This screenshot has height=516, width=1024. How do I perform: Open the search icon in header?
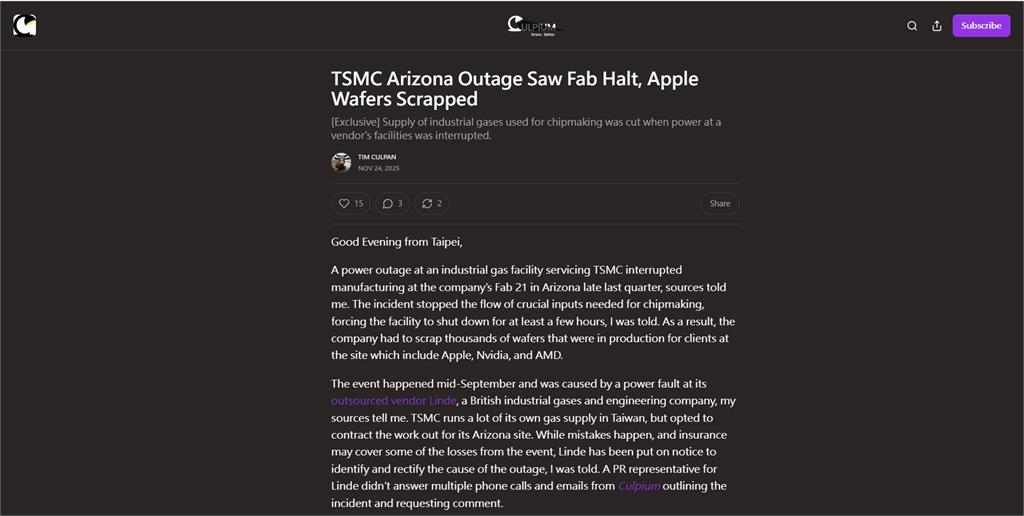(x=912, y=26)
